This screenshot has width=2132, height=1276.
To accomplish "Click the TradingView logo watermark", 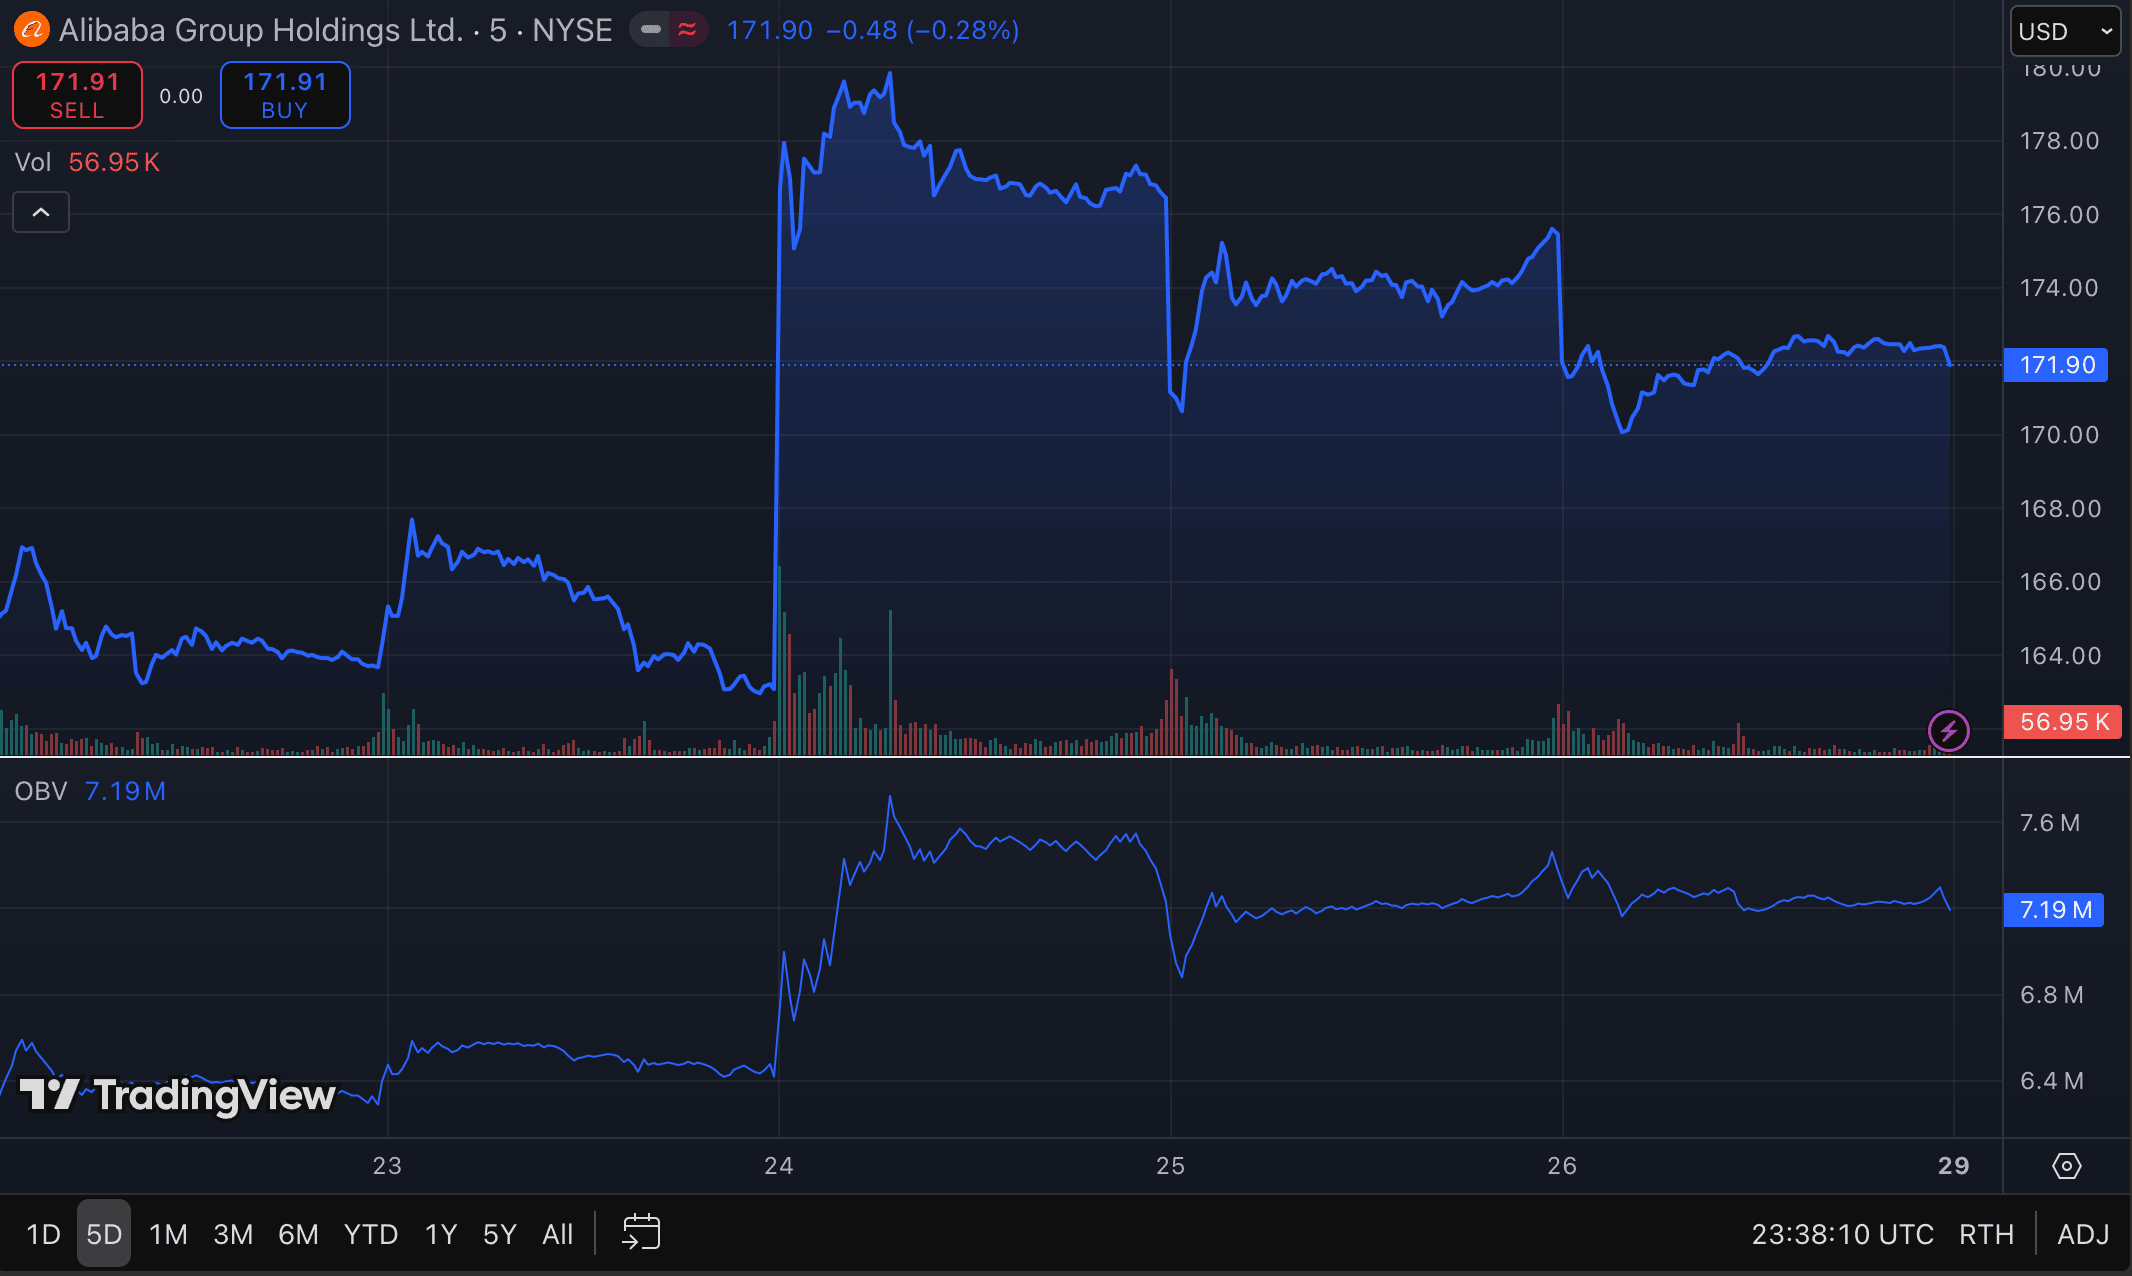I will 178,1096.
